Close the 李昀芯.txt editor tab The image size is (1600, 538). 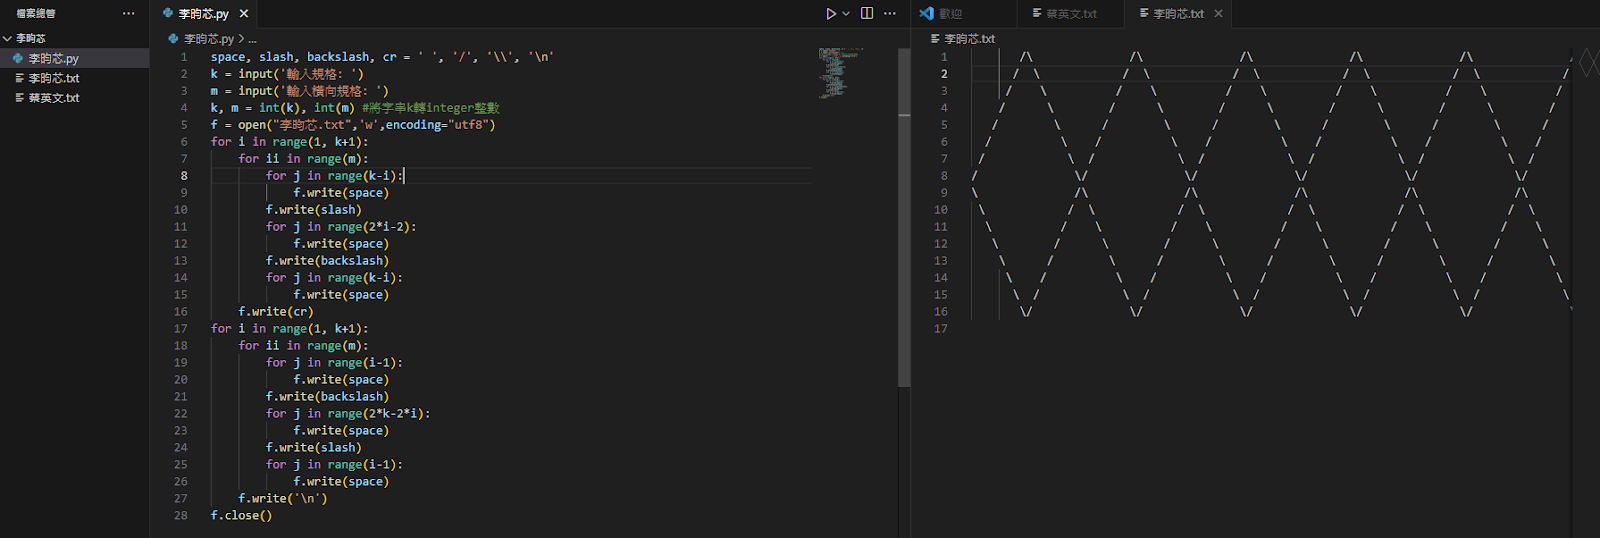1218,14
